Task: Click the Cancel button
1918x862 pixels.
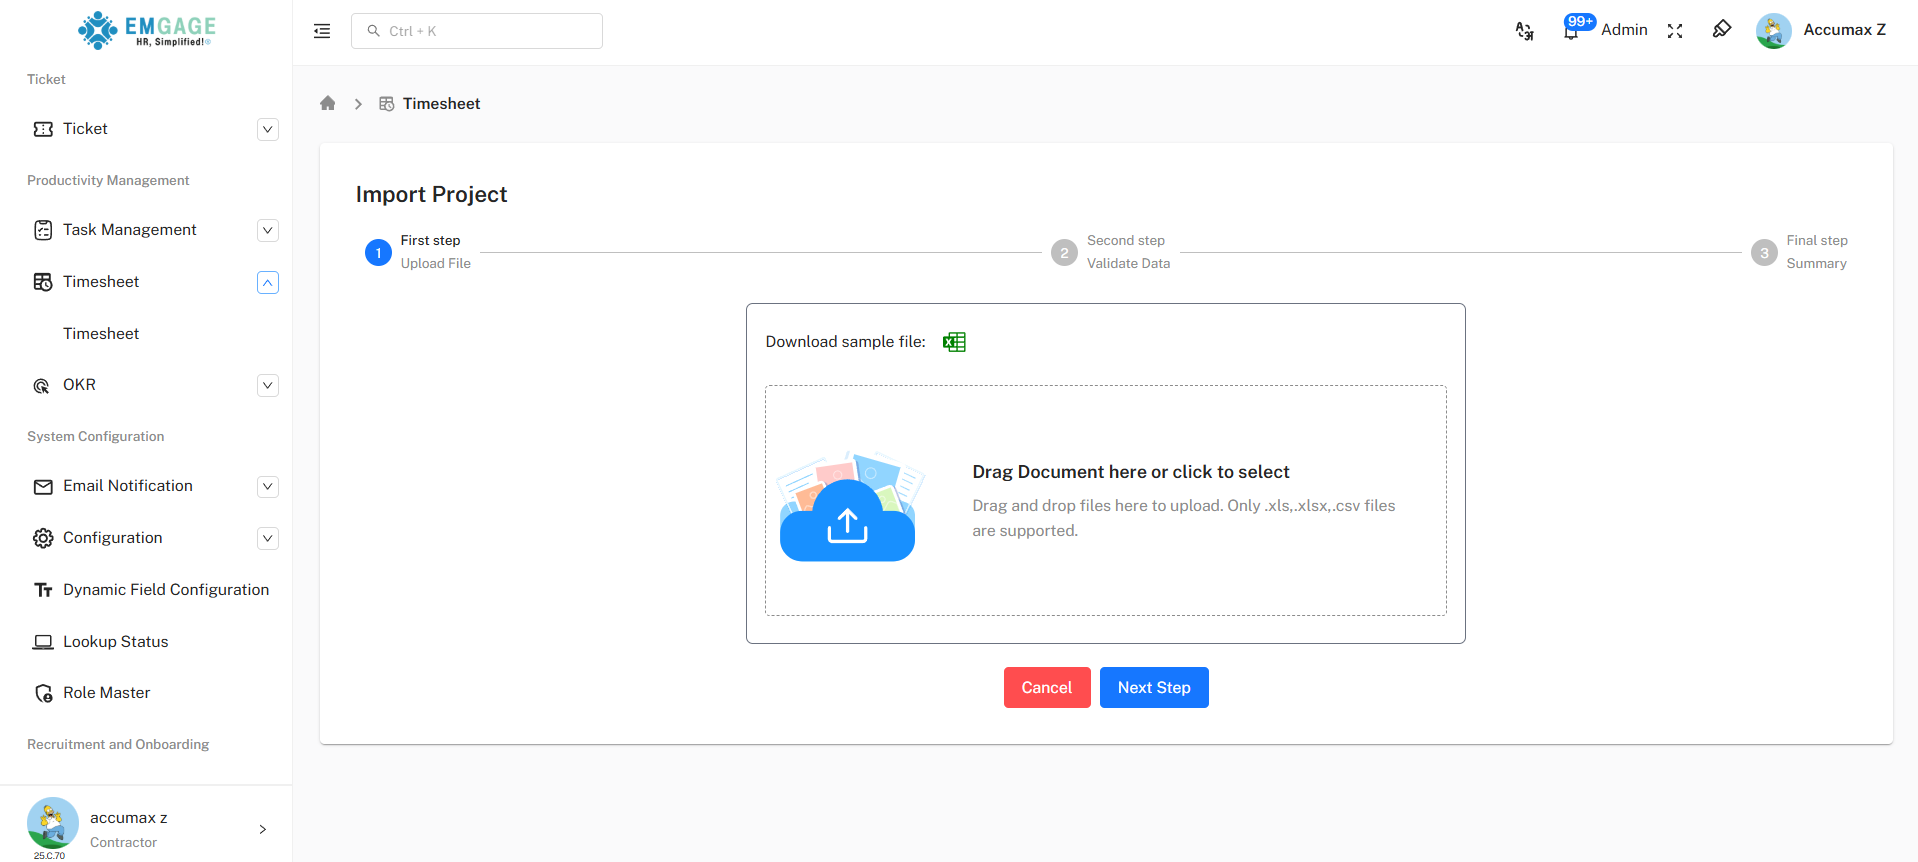Action: click(1047, 688)
